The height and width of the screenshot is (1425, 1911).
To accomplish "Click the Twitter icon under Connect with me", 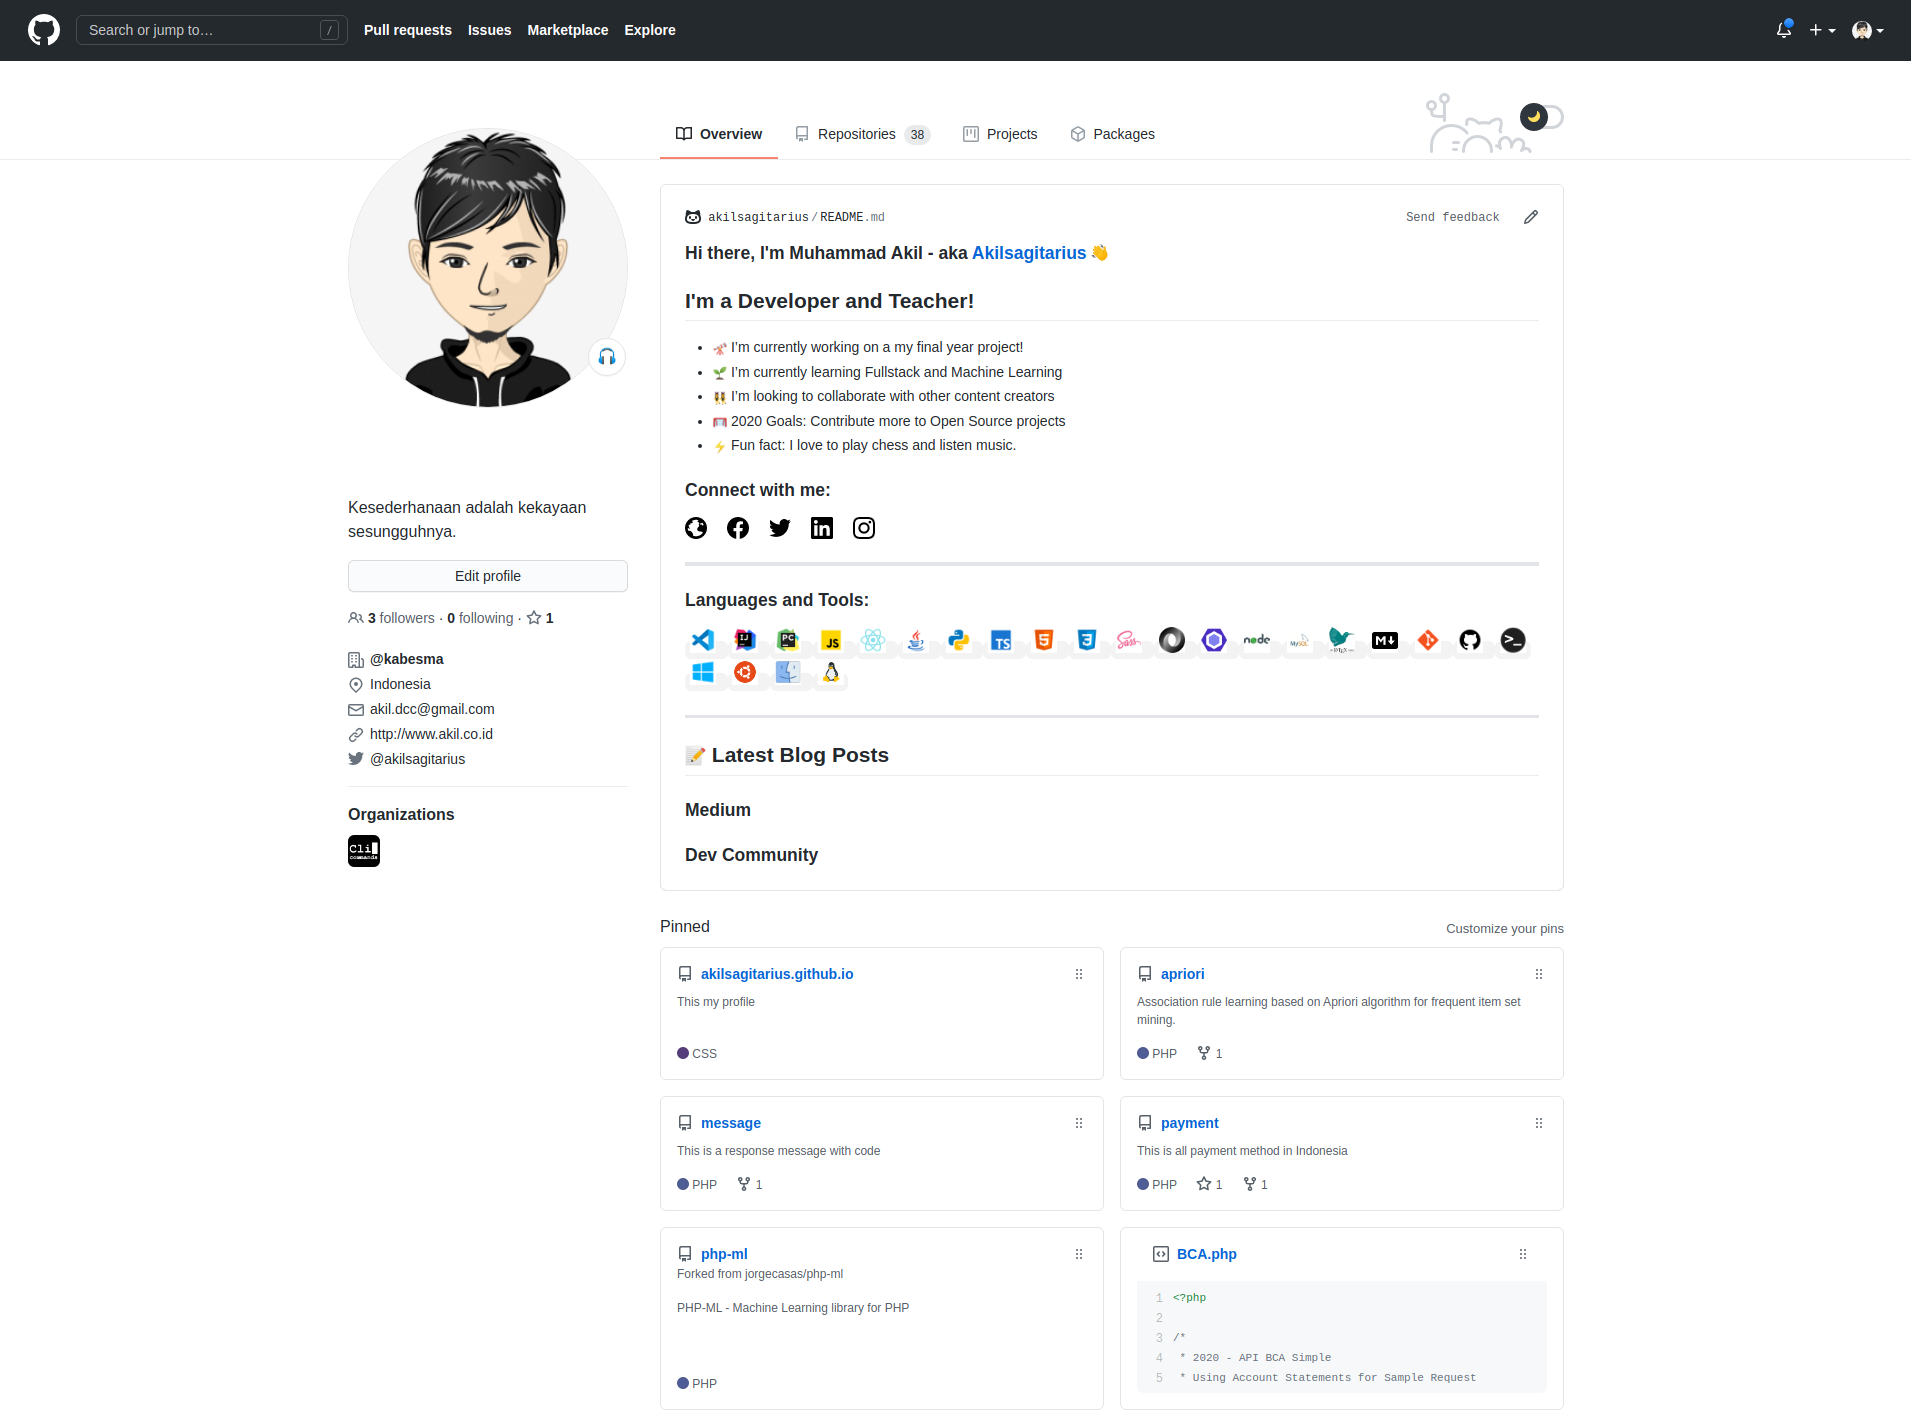I will pyautogui.click(x=780, y=528).
